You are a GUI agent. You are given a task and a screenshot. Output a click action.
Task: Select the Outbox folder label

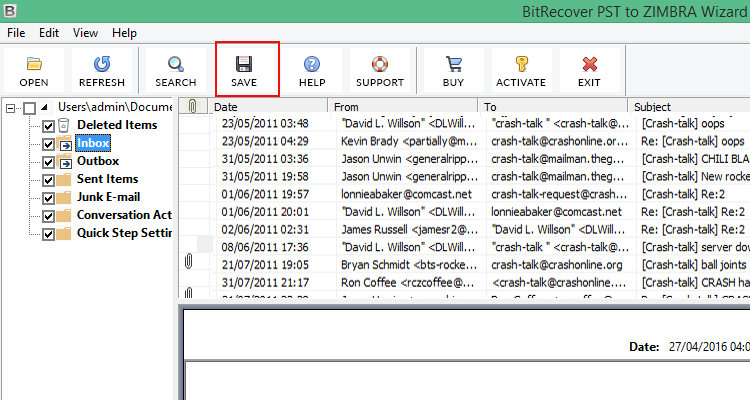point(98,161)
